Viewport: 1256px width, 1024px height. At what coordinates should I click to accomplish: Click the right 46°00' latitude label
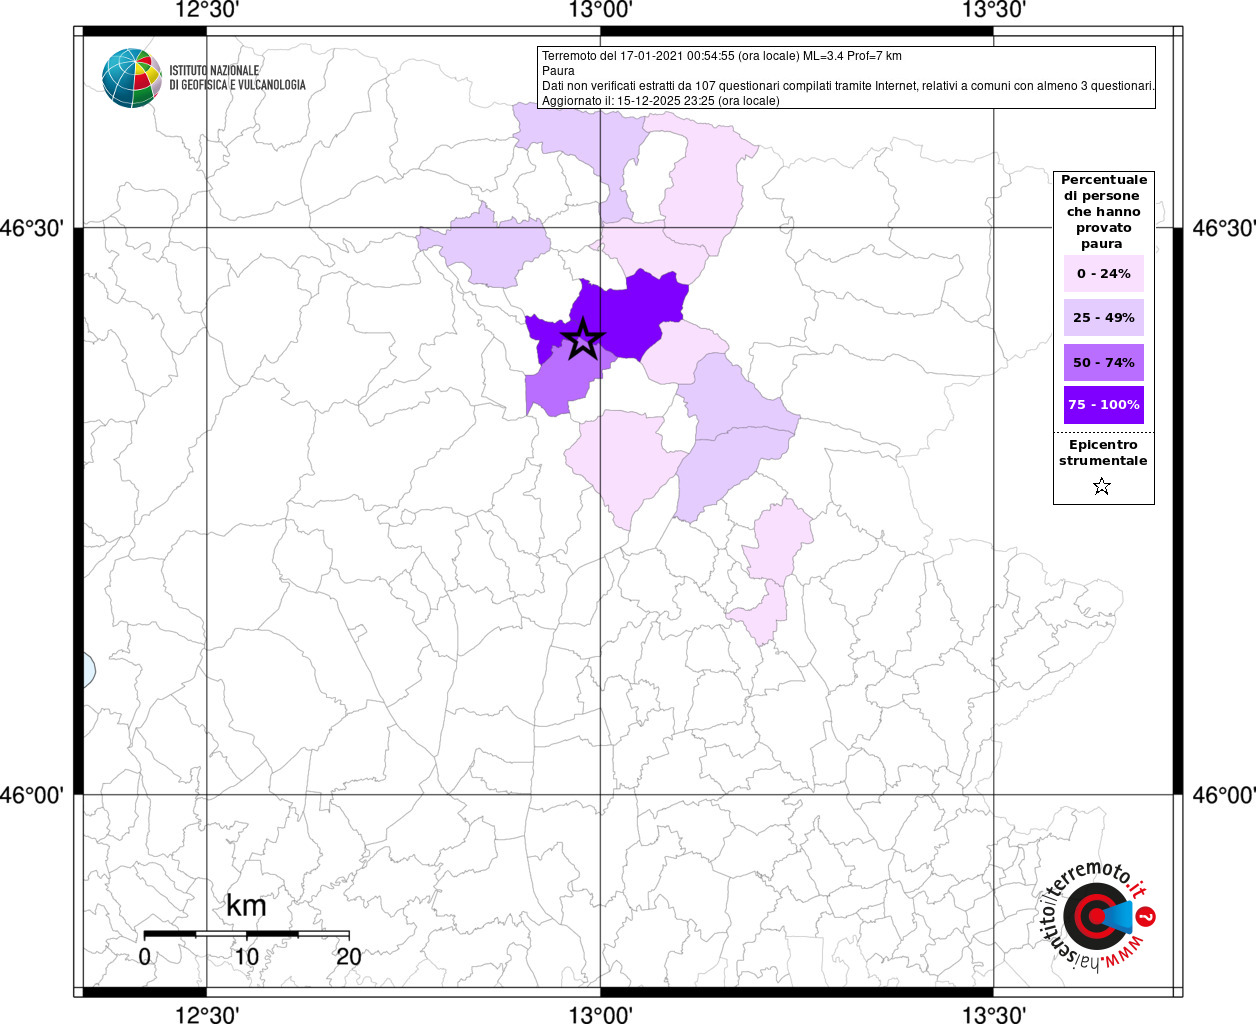[1224, 795]
